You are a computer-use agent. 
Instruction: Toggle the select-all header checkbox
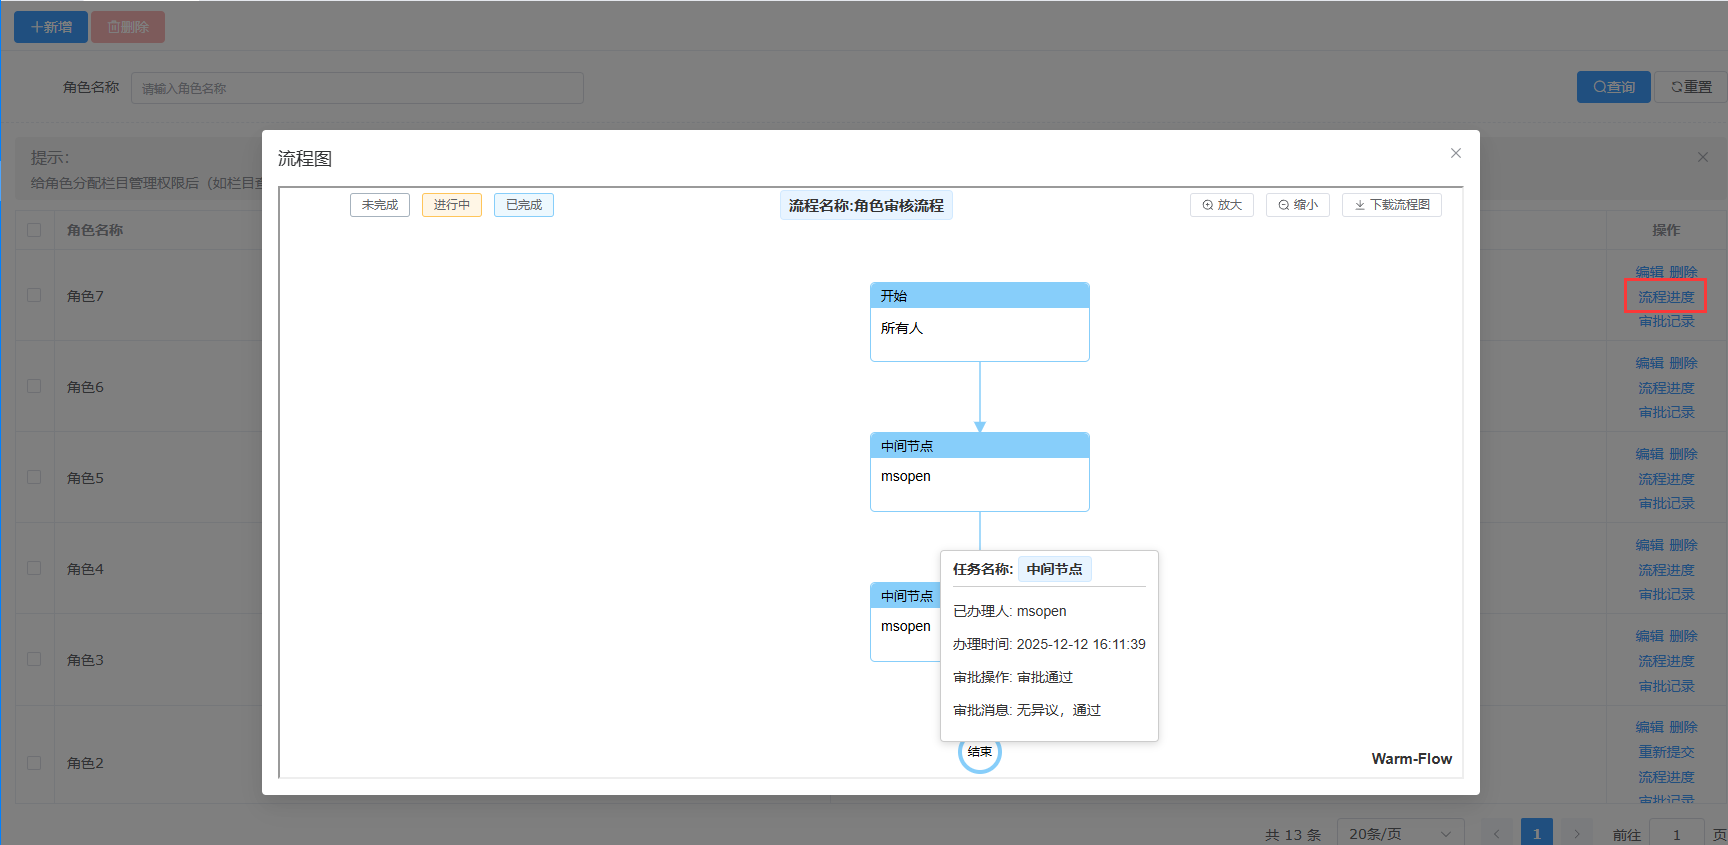pyautogui.click(x=34, y=230)
